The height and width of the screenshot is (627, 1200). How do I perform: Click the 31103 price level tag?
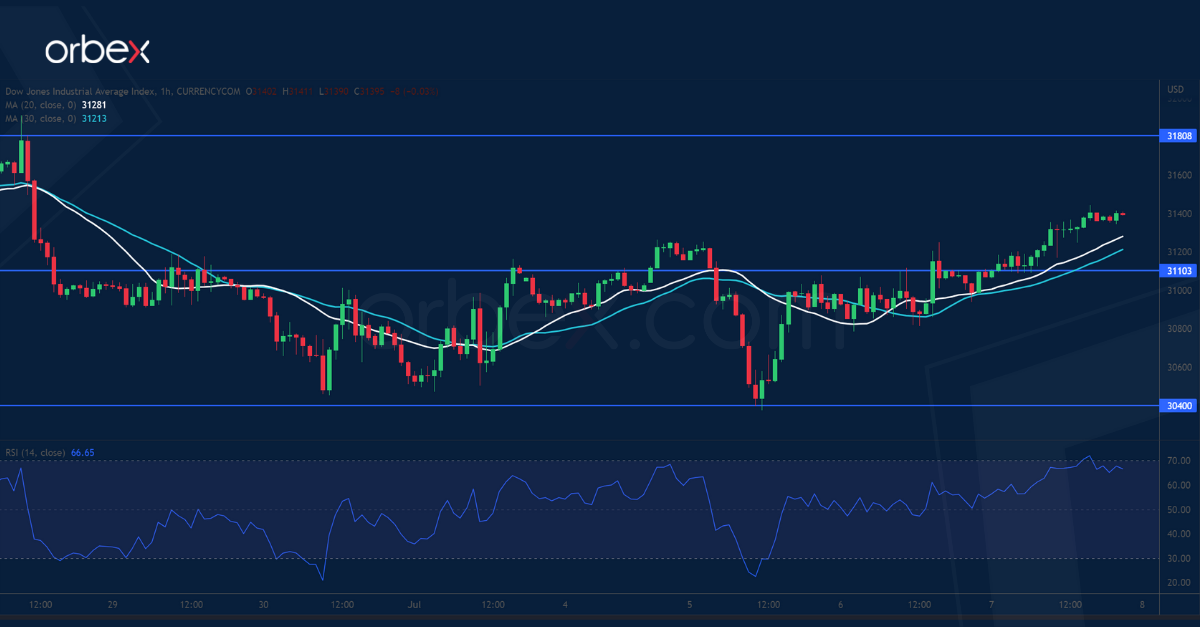pos(1177,271)
